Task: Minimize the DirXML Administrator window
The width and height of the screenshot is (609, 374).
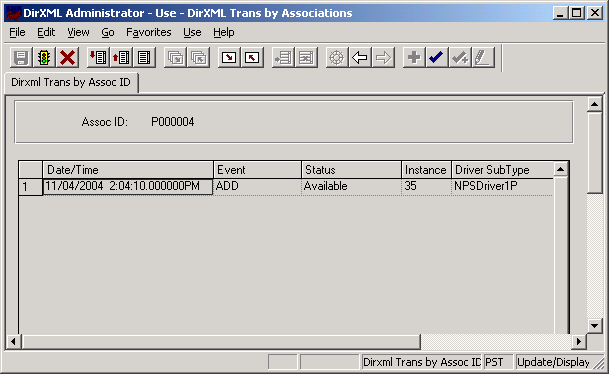Action: coord(560,13)
